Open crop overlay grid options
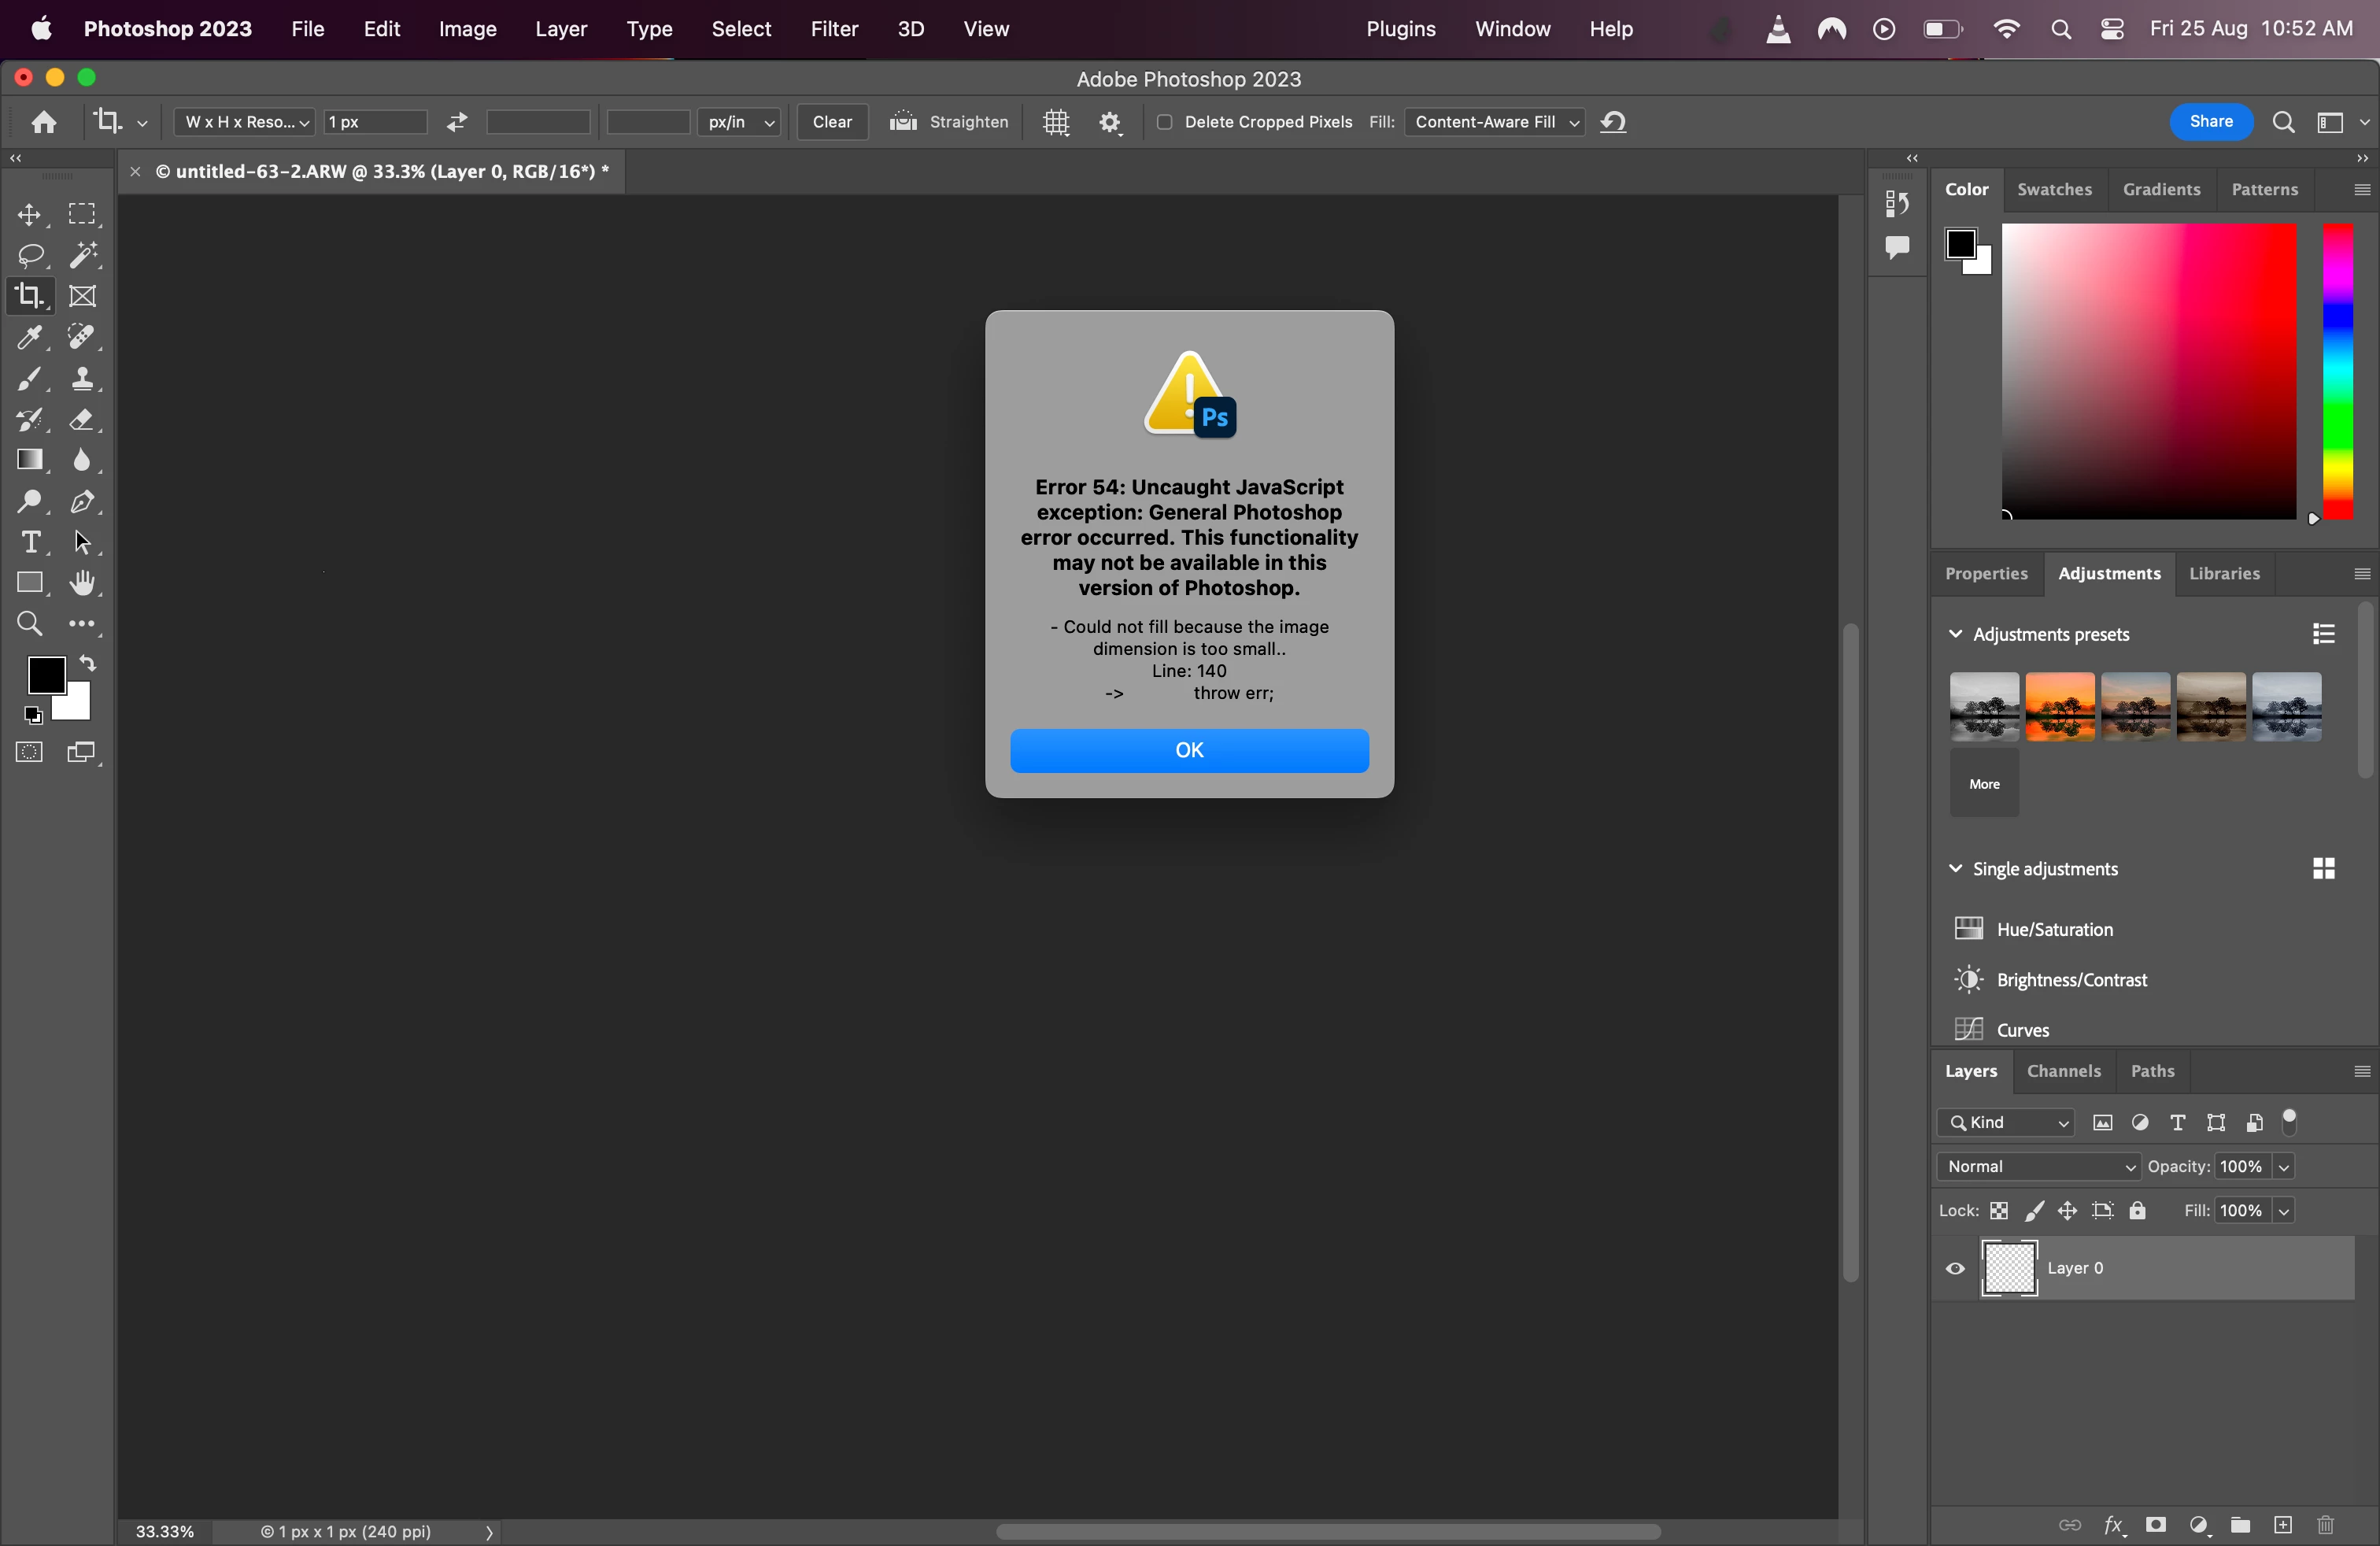The width and height of the screenshot is (2380, 1546). coord(1056,122)
